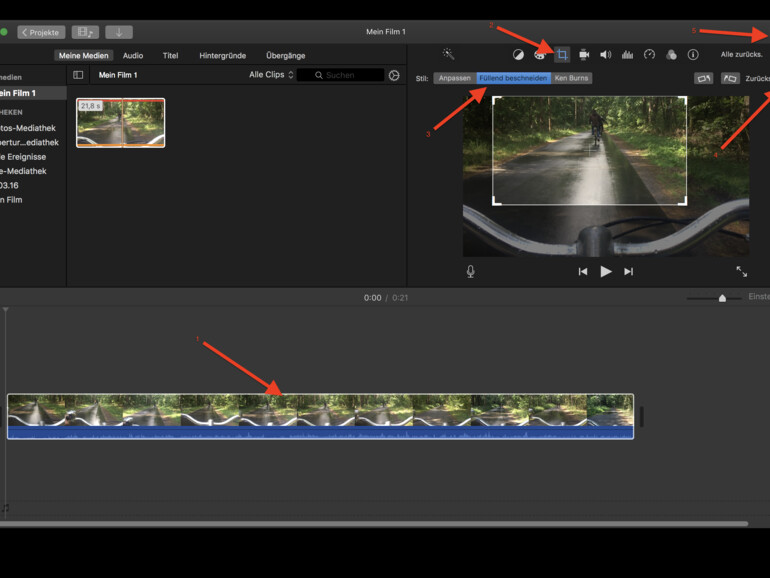Toggle the media library sidebar button
770x578 pixels.
click(78, 75)
